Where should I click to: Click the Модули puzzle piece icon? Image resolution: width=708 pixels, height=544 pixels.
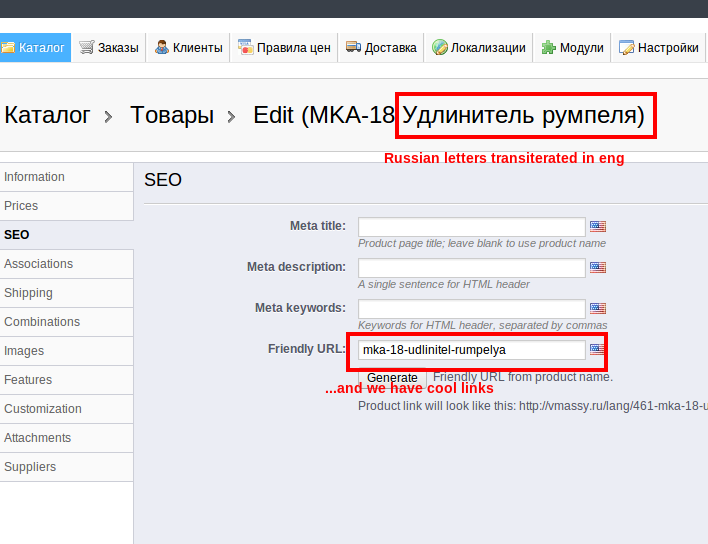click(x=548, y=47)
